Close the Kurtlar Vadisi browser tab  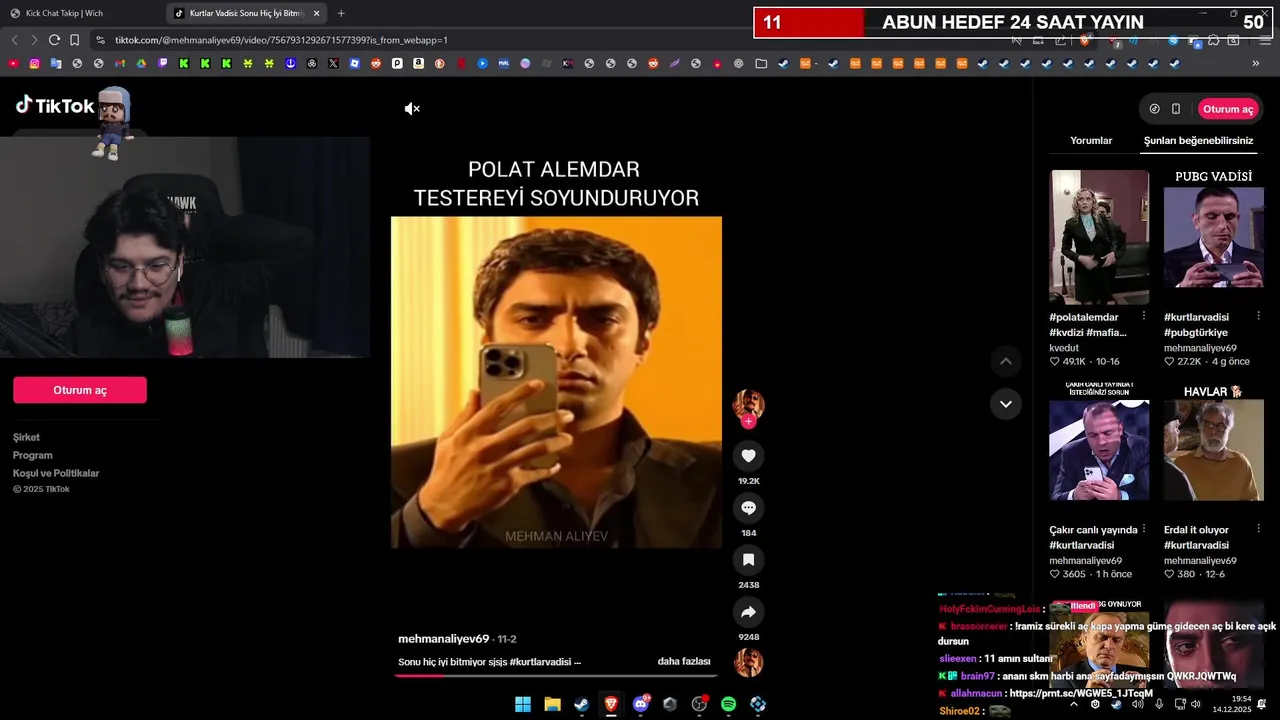pos(317,13)
